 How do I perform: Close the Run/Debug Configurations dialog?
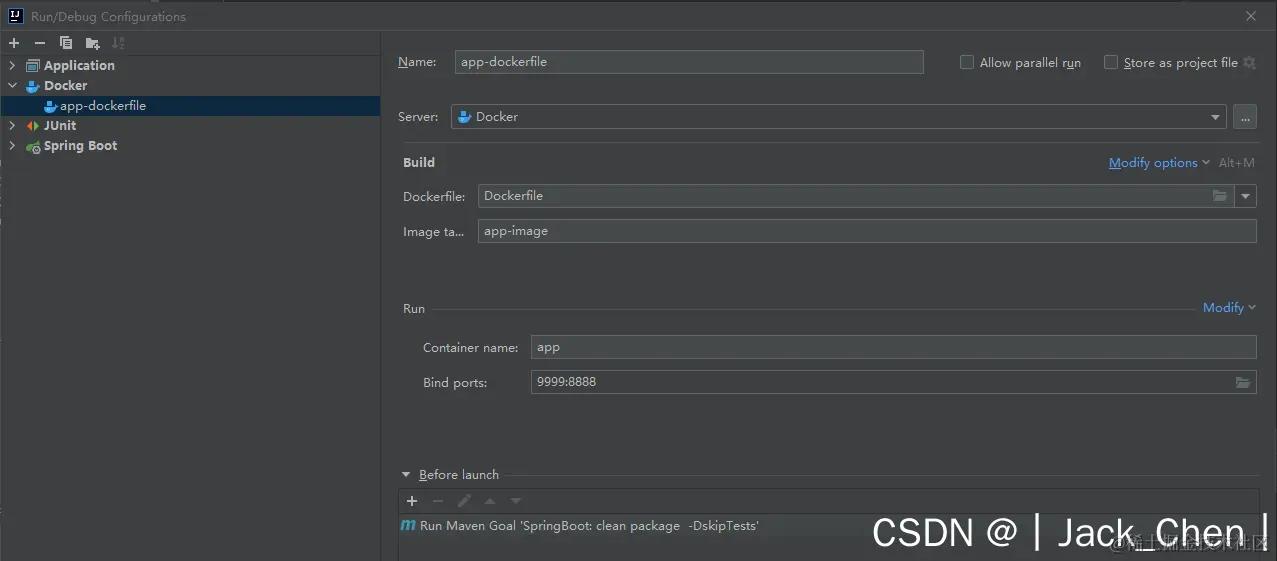[x=1251, y=16]
